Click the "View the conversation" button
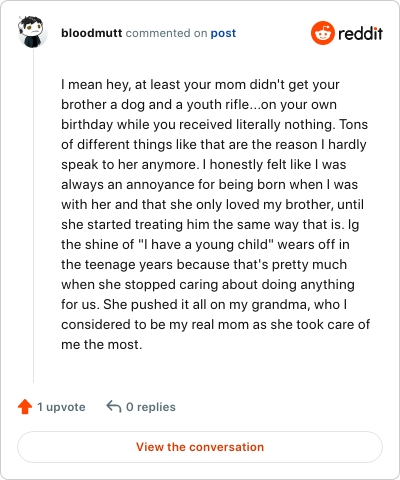Screen dimensions: 400x480 [200, 447]
